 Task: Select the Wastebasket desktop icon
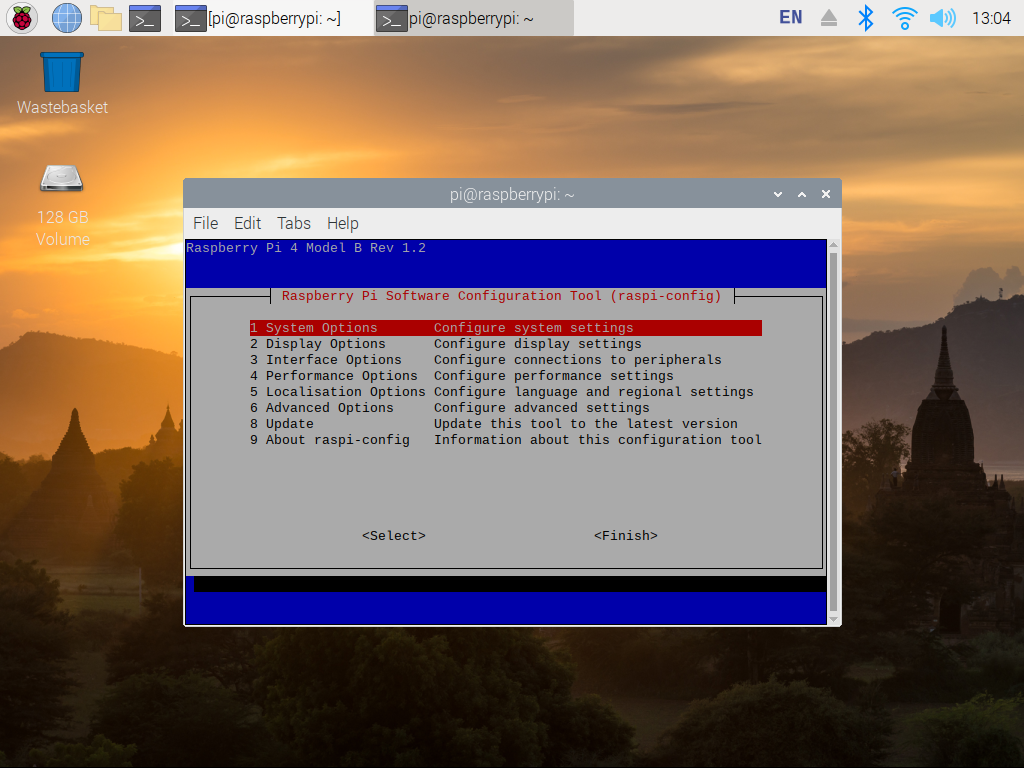[62, 84]
